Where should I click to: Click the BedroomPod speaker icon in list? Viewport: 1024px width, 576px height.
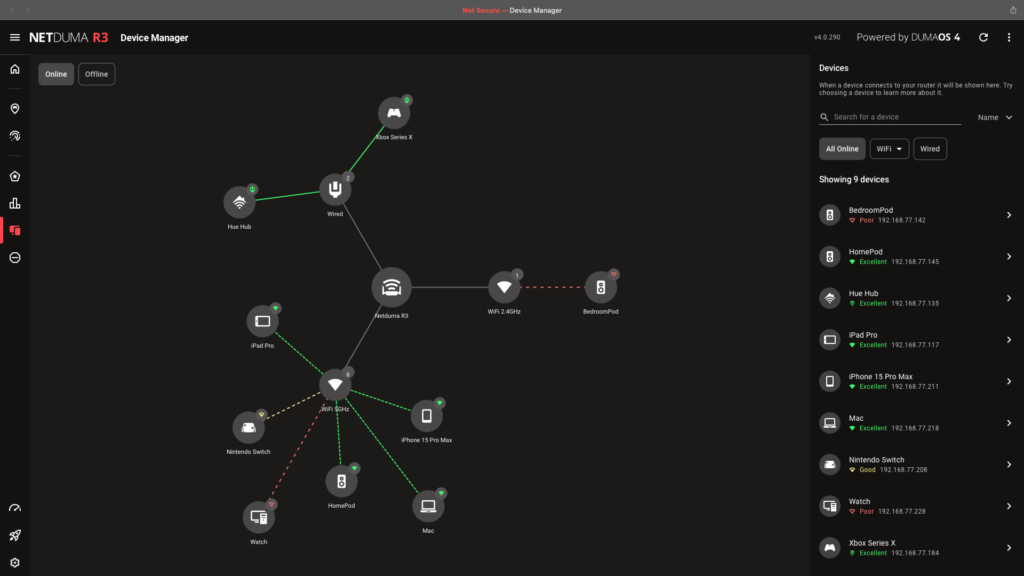(x=829, y=215)
